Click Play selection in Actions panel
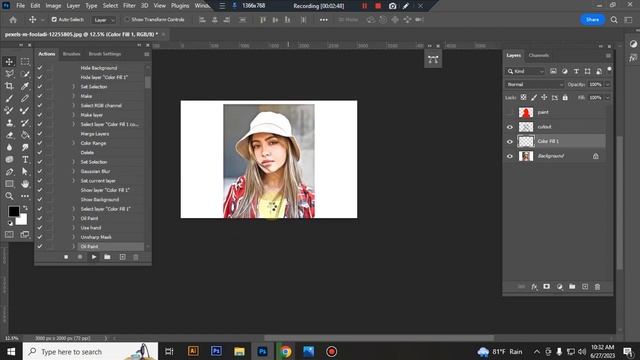The height and width of the screenshot is (360, 640). [x=94, y=257]
